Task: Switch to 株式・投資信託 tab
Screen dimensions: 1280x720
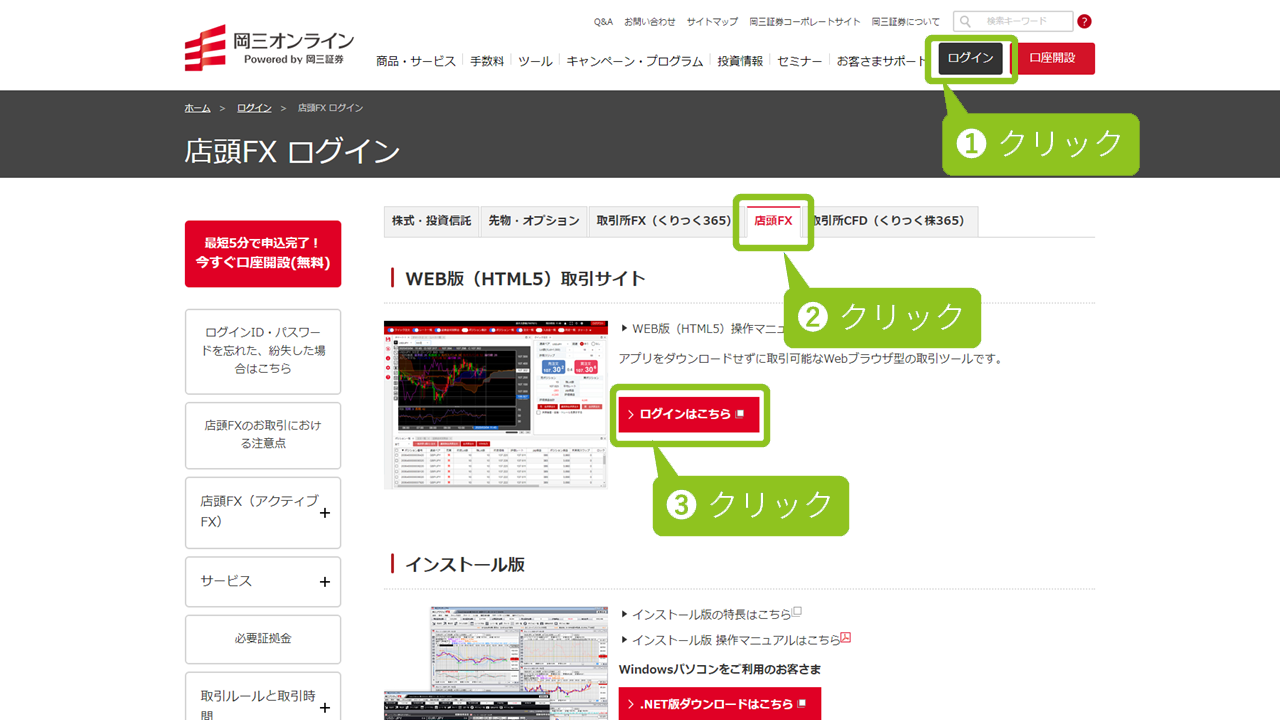Action: [431, 221]
